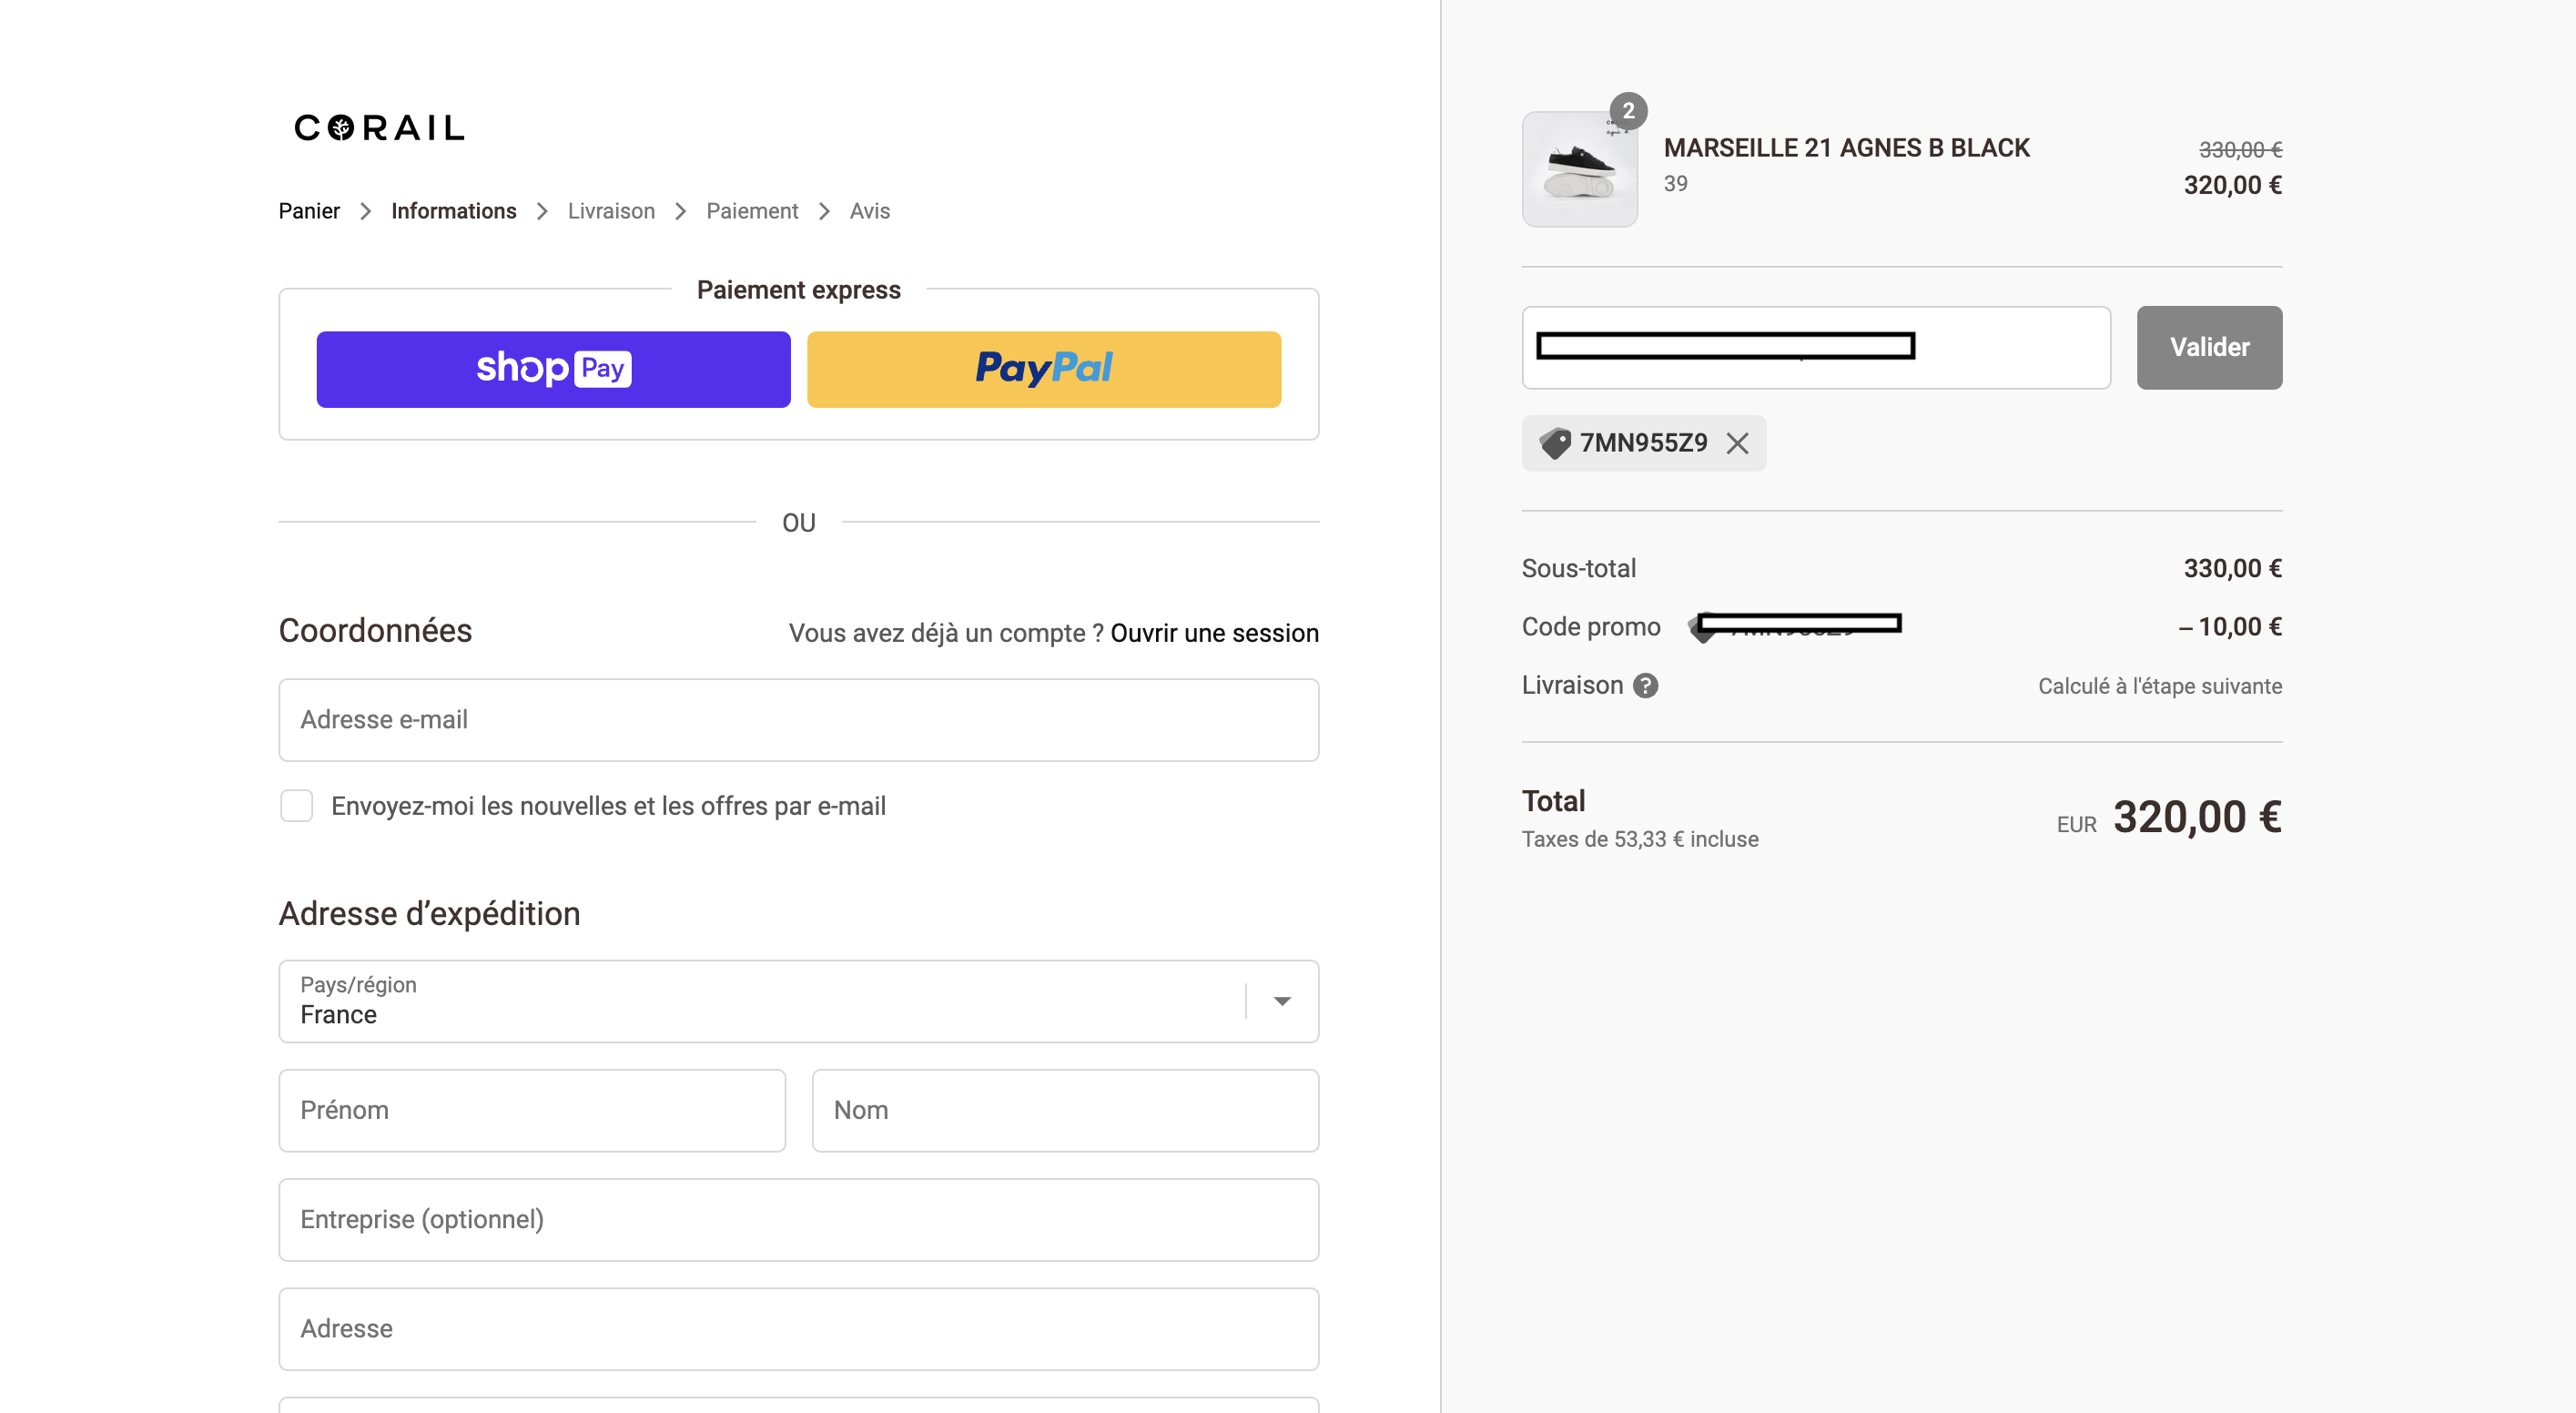This screenshot has width=2576, height=1413.
Task: Click the Valider promo code button
Action: (2209, 347)
